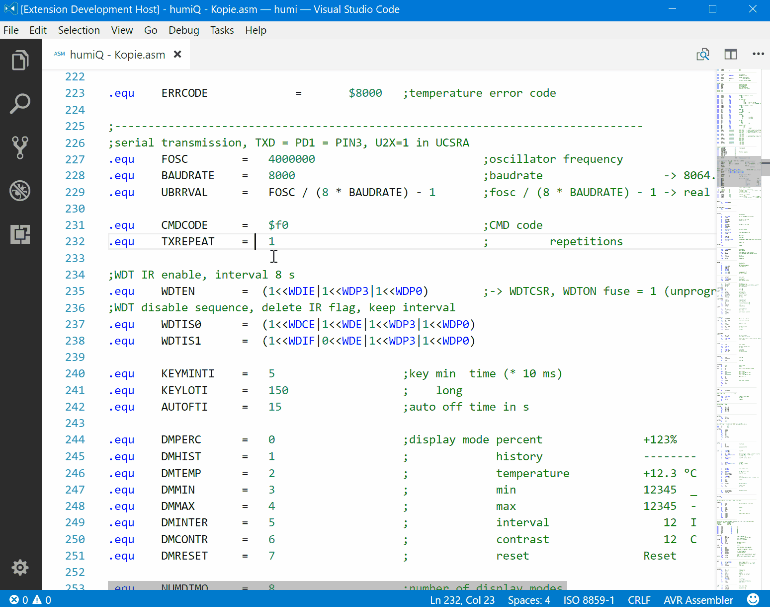This screenshot has height=607, width=770.
Task: Click the $f0 value
Action: tap(278, 225)
